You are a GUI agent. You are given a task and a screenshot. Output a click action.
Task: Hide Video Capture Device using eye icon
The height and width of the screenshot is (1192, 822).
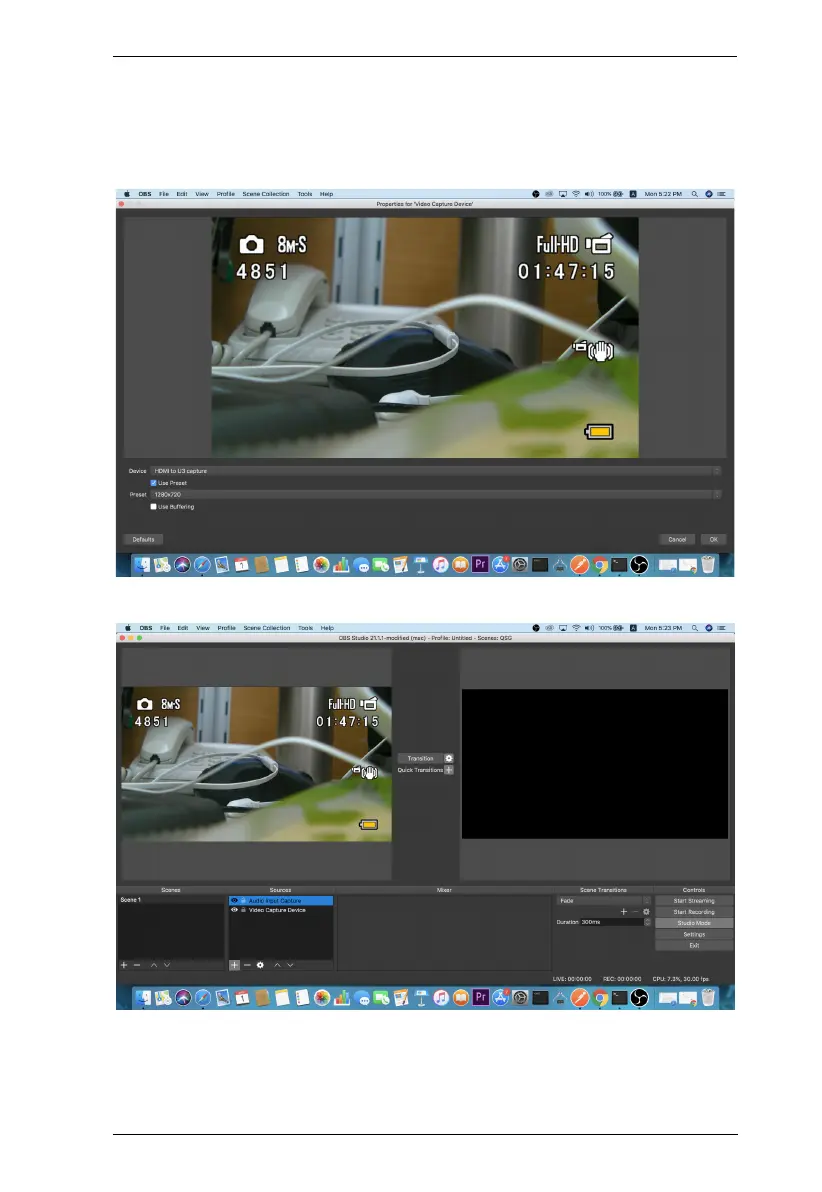234,910
